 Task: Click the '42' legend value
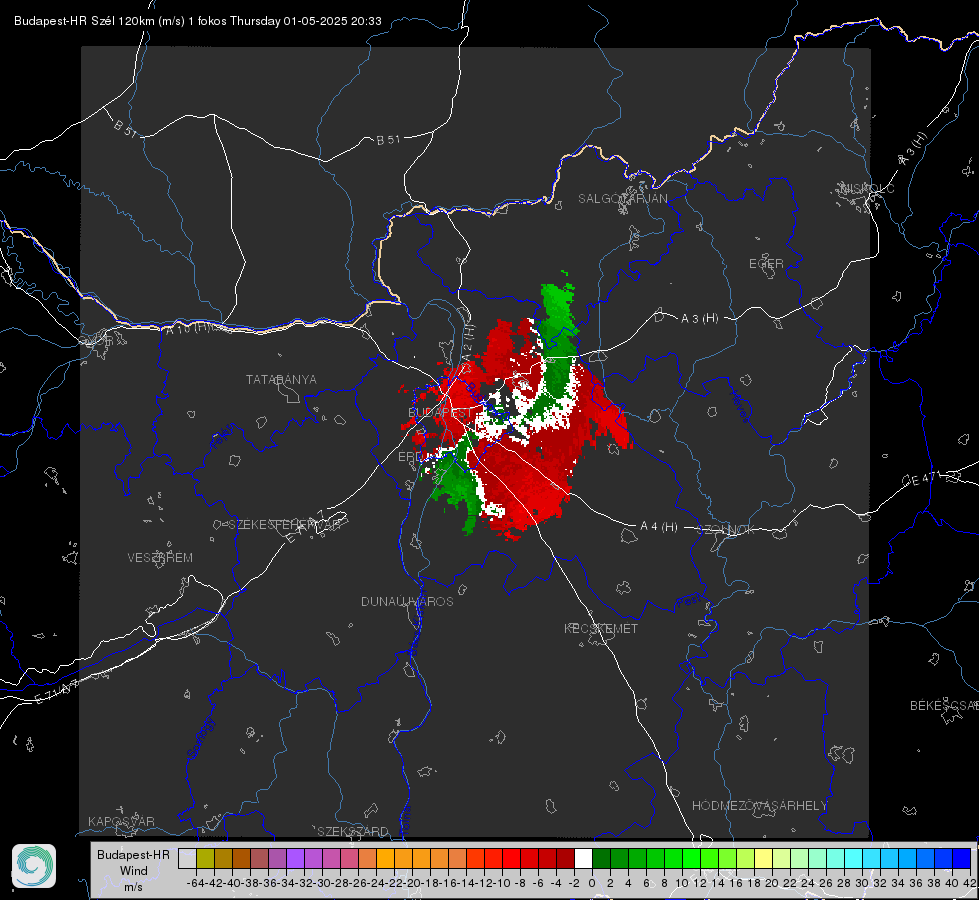(x=970, y=883)
